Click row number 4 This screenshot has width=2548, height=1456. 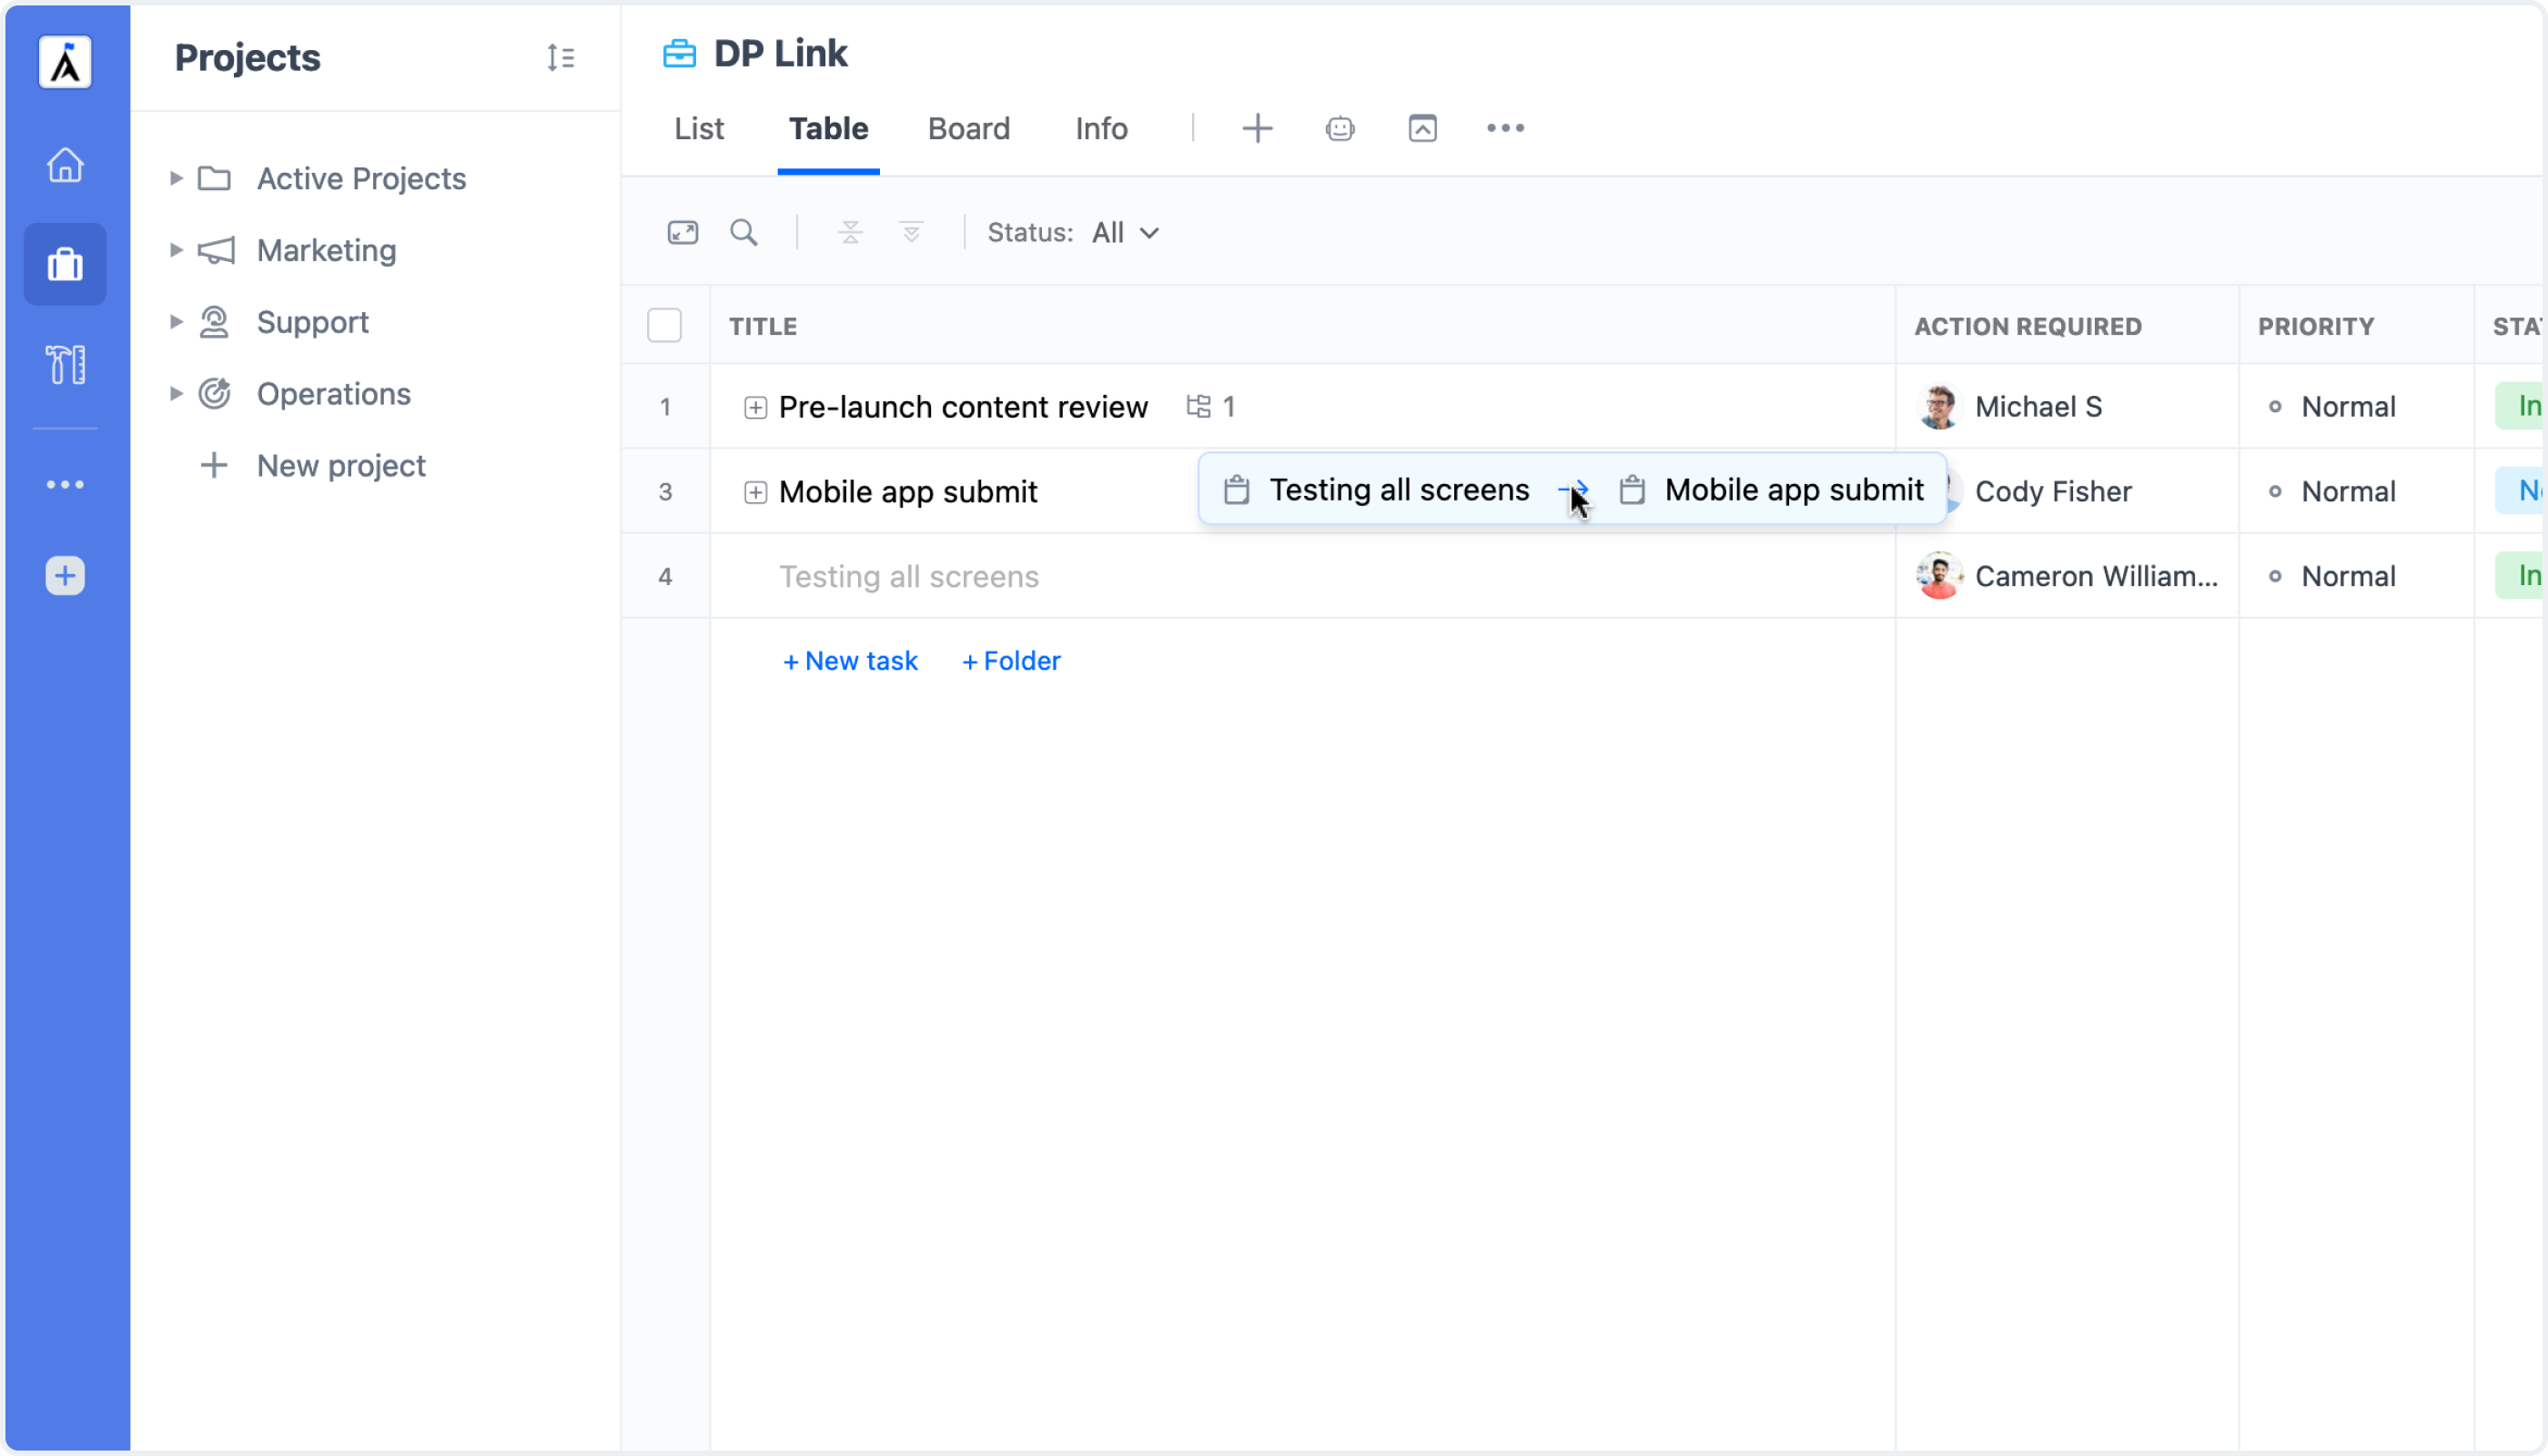(x=665, y=577)
